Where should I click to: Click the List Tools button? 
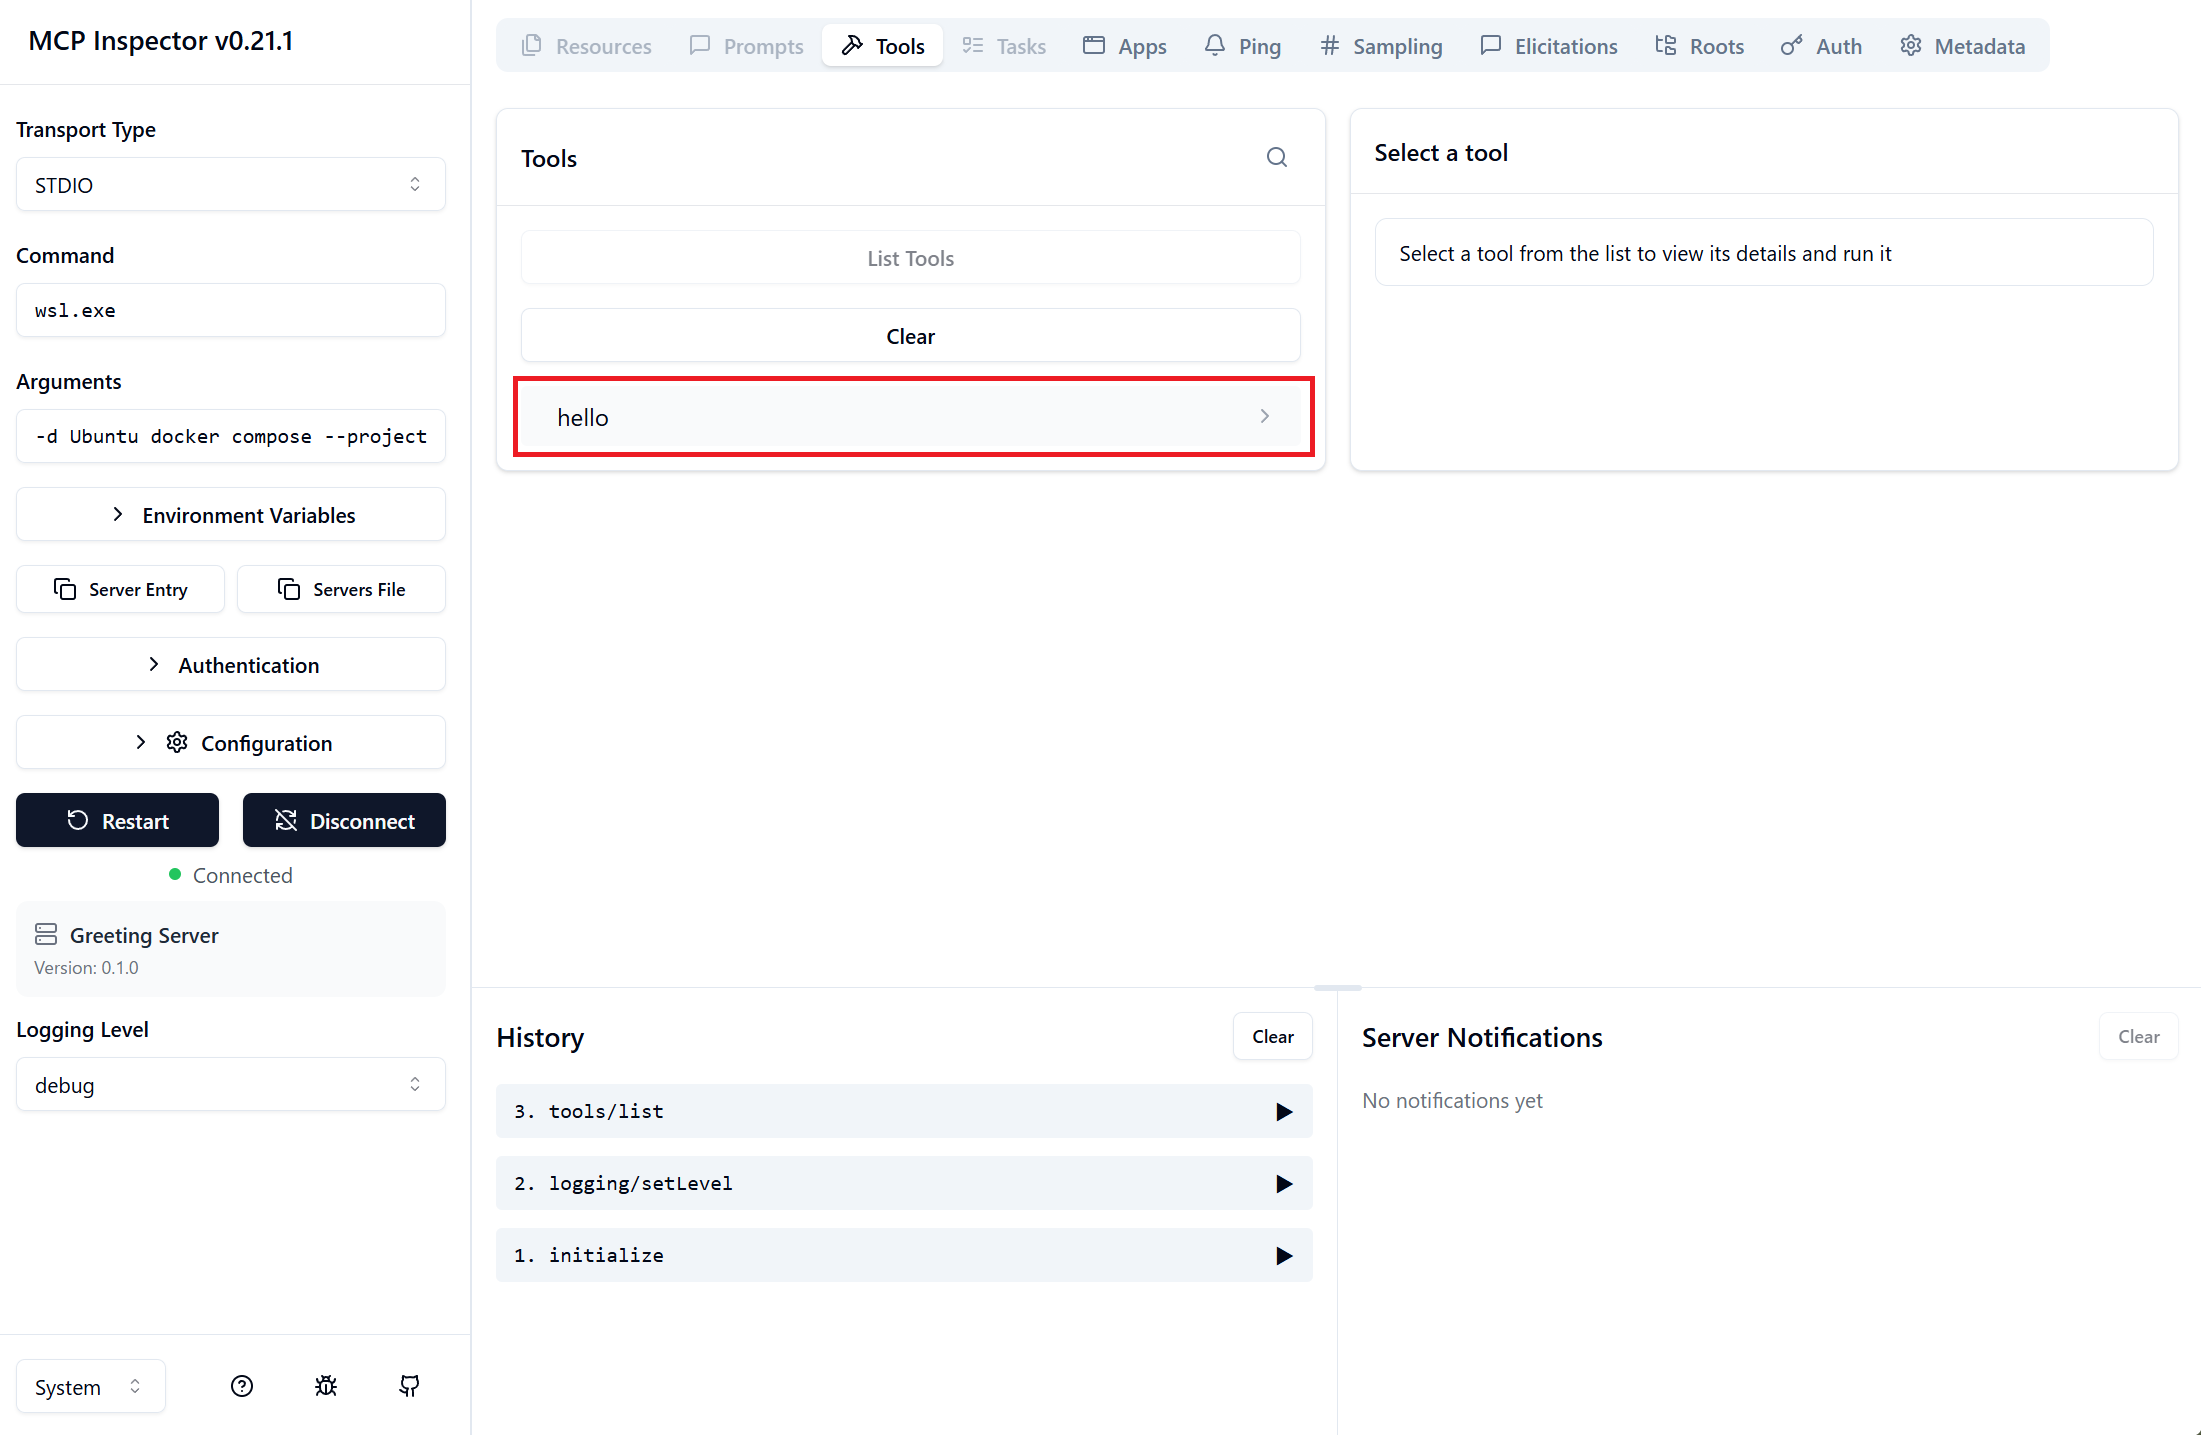tap(911, 258)
